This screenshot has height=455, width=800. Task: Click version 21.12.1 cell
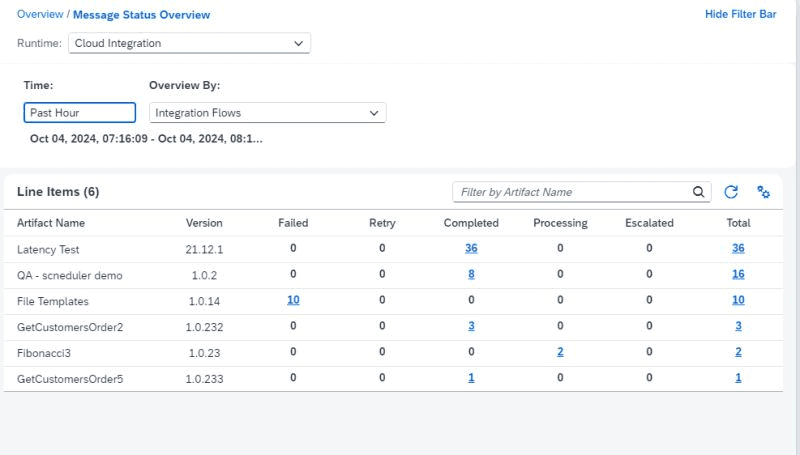click(x=204, y=249)
